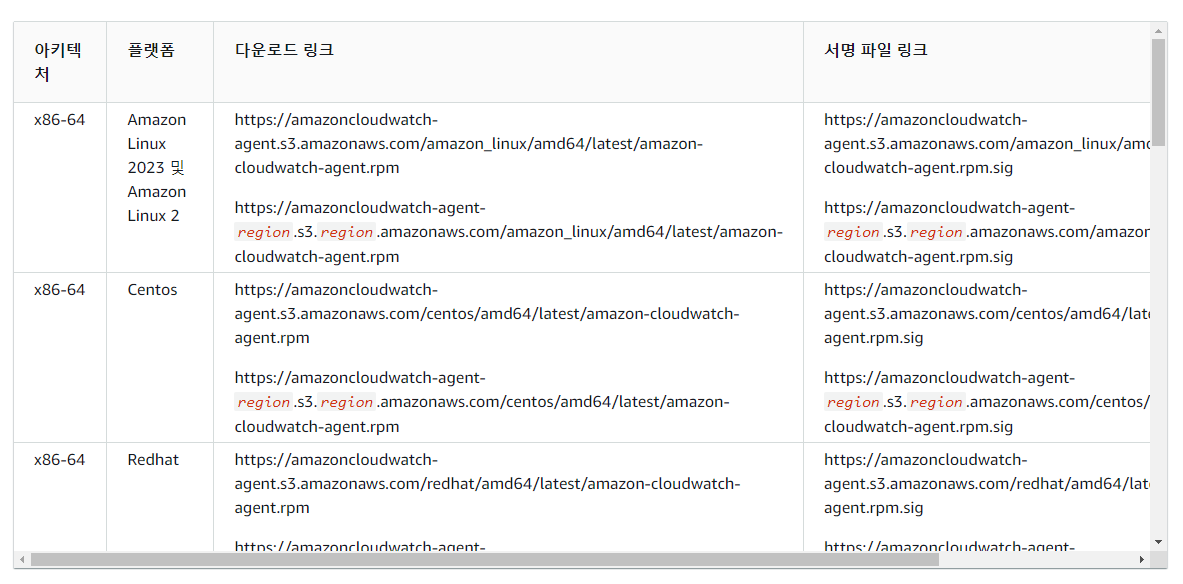Screen dimensions: 1183x584
Task: Click the vertical scrollbar down arrow
Action: (1158, 542)
